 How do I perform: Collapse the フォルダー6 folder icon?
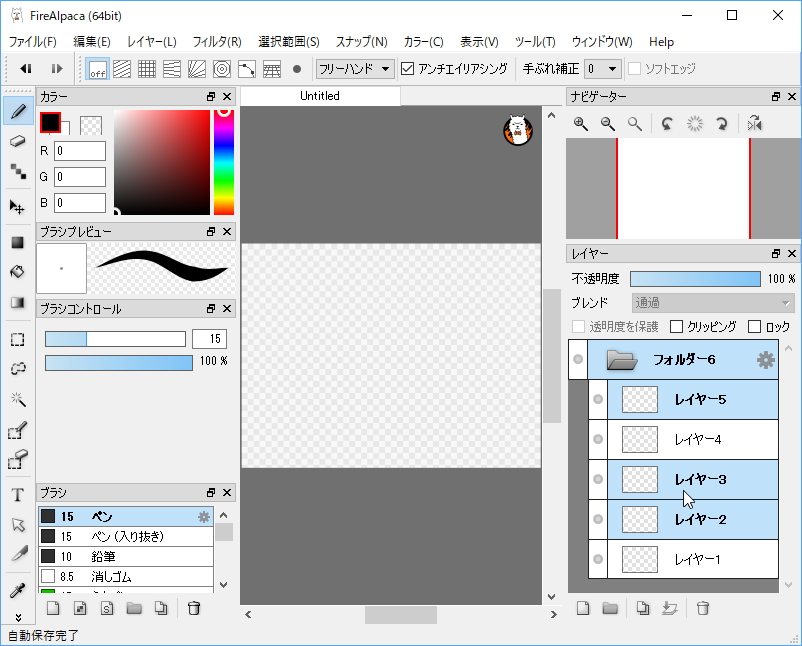(621, 360)
